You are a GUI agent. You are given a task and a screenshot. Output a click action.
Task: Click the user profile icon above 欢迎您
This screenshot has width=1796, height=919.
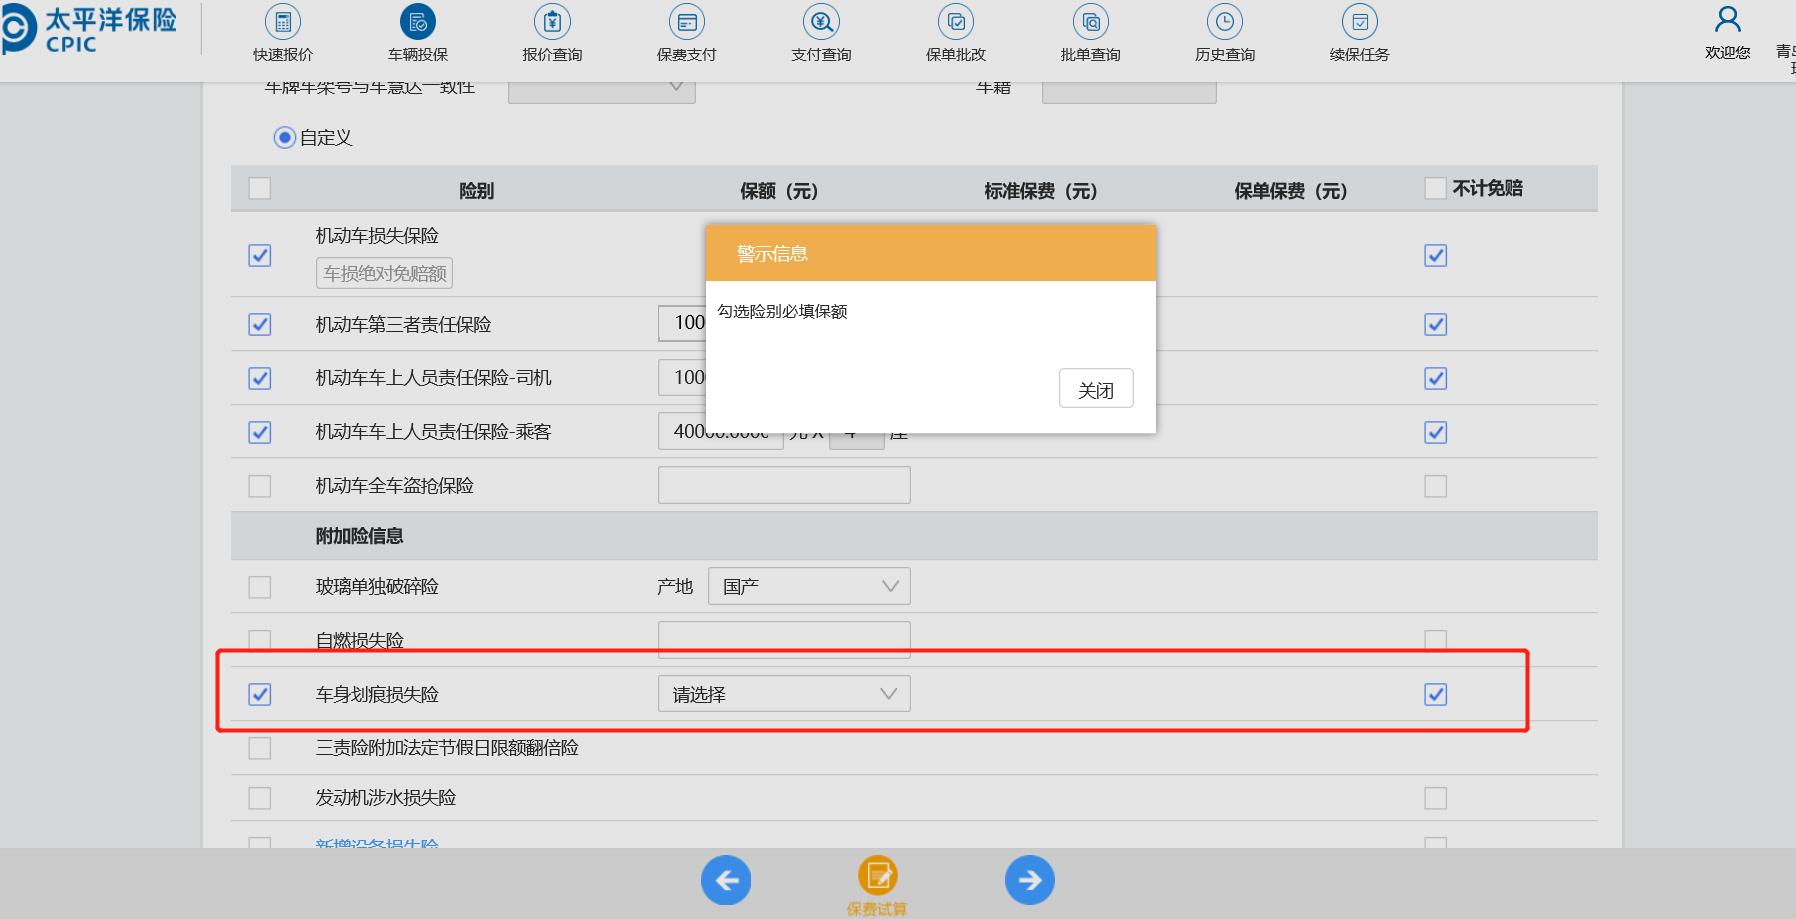coord(1728,19)
